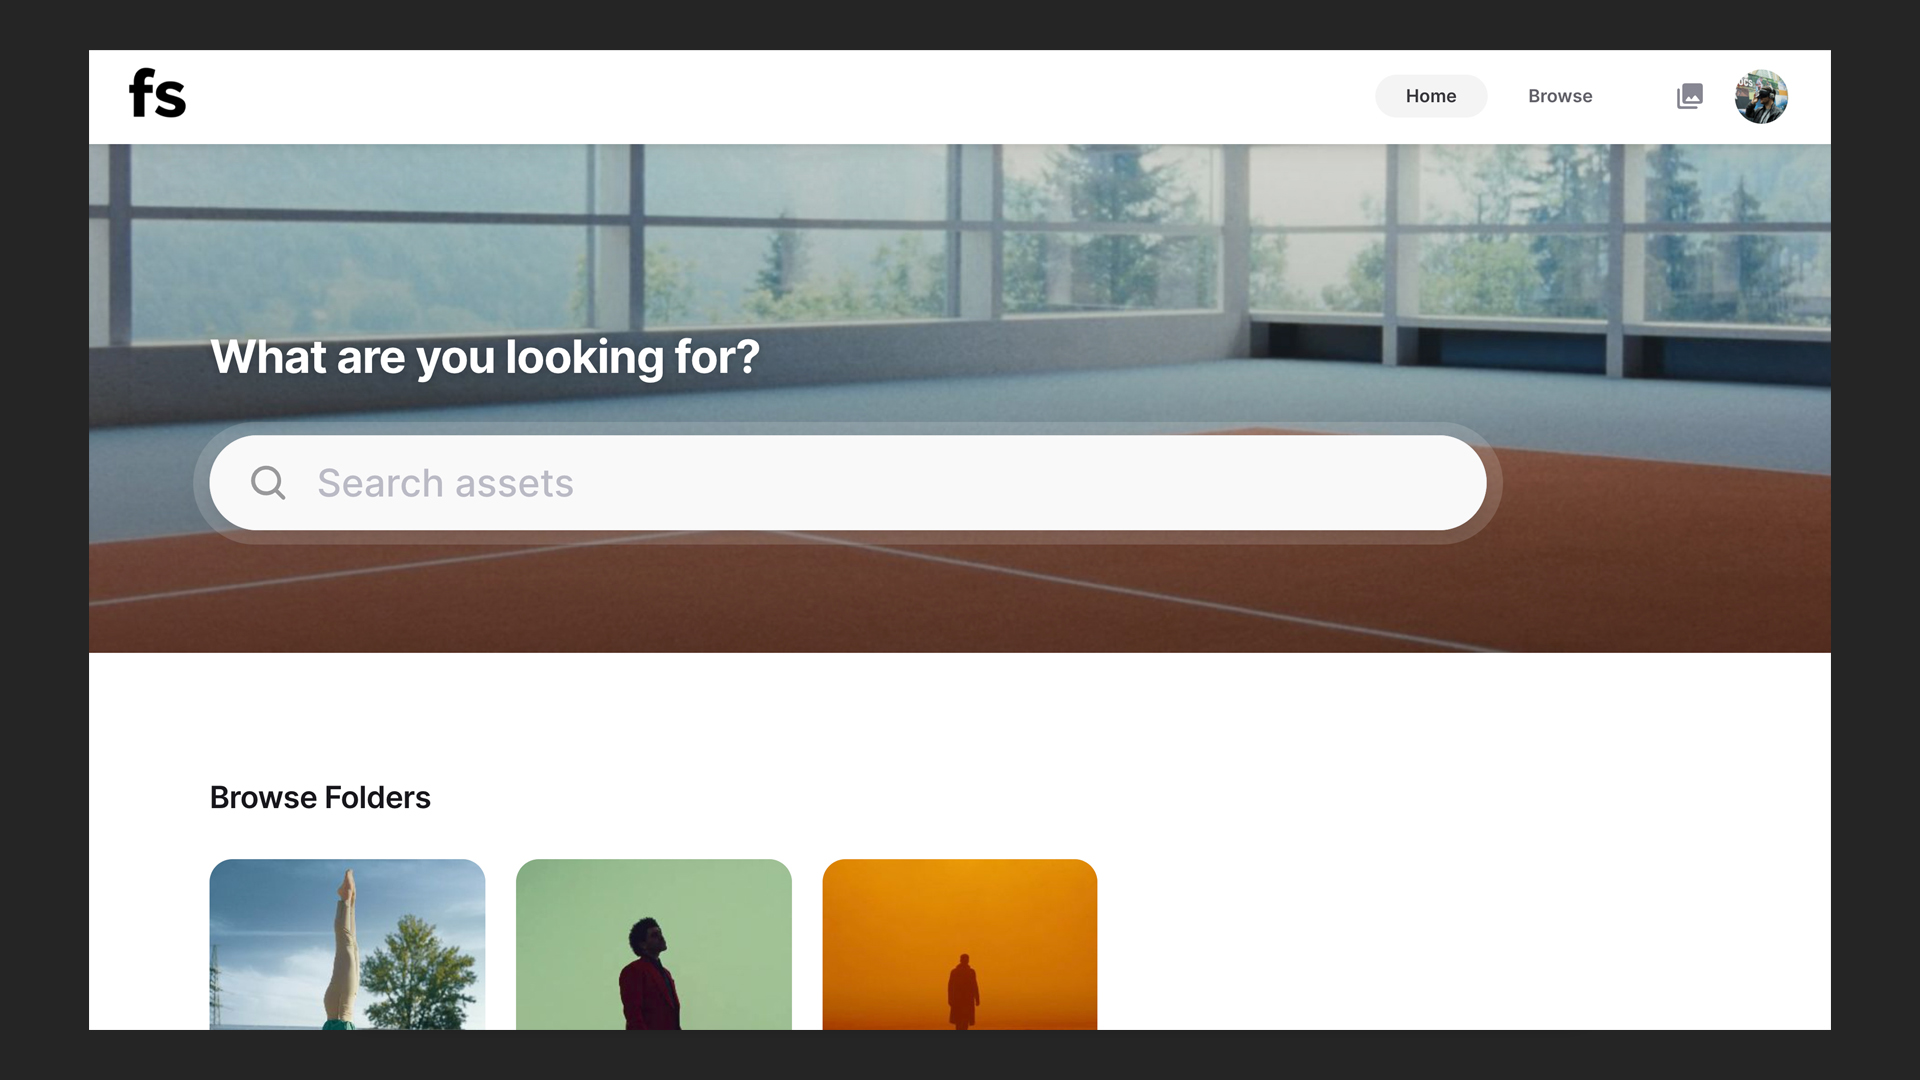The image size is (1920, 1080).
Task: Click the magnifying glass search icon
Action: (x=268, y=483)
